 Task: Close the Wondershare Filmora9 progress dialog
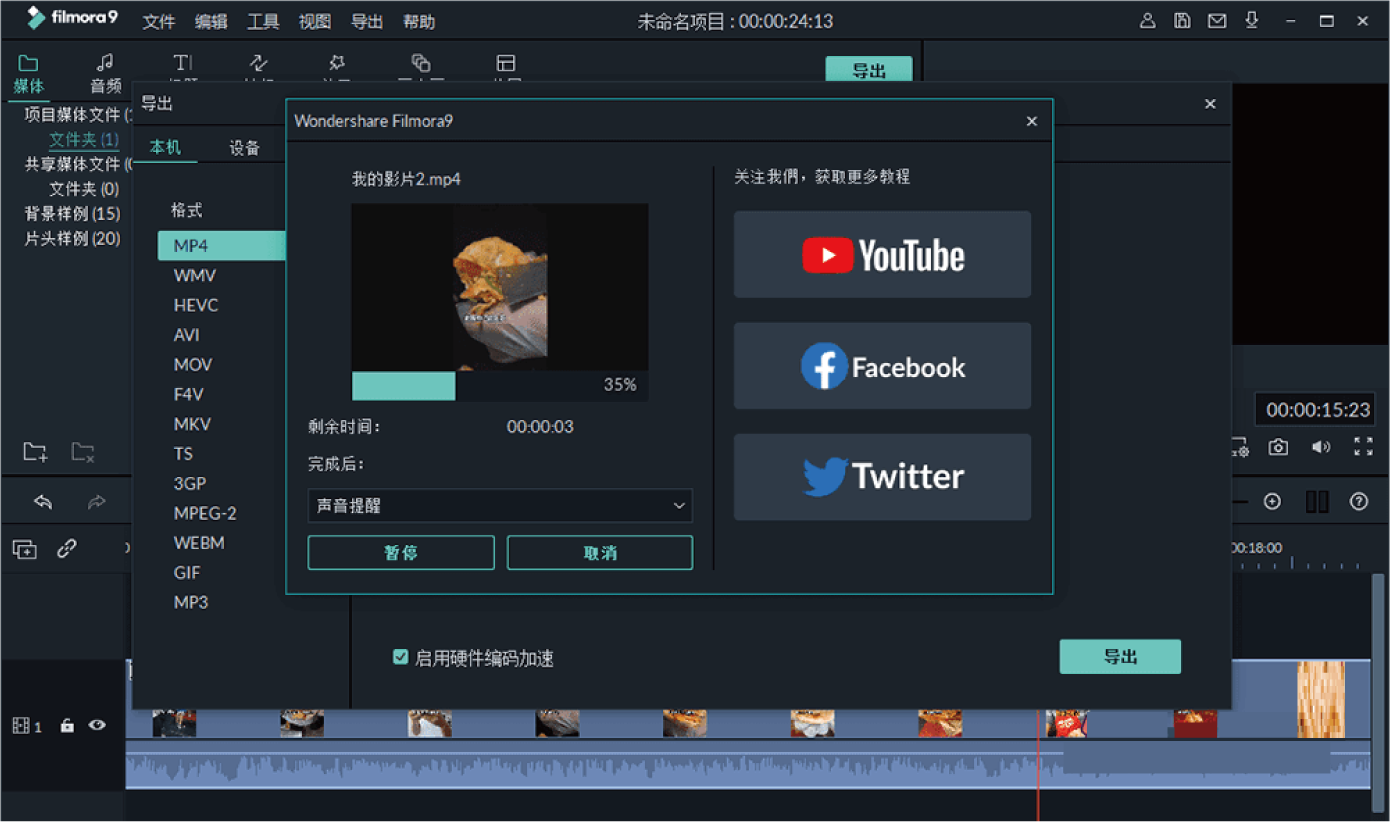[x=1032, y=121]
